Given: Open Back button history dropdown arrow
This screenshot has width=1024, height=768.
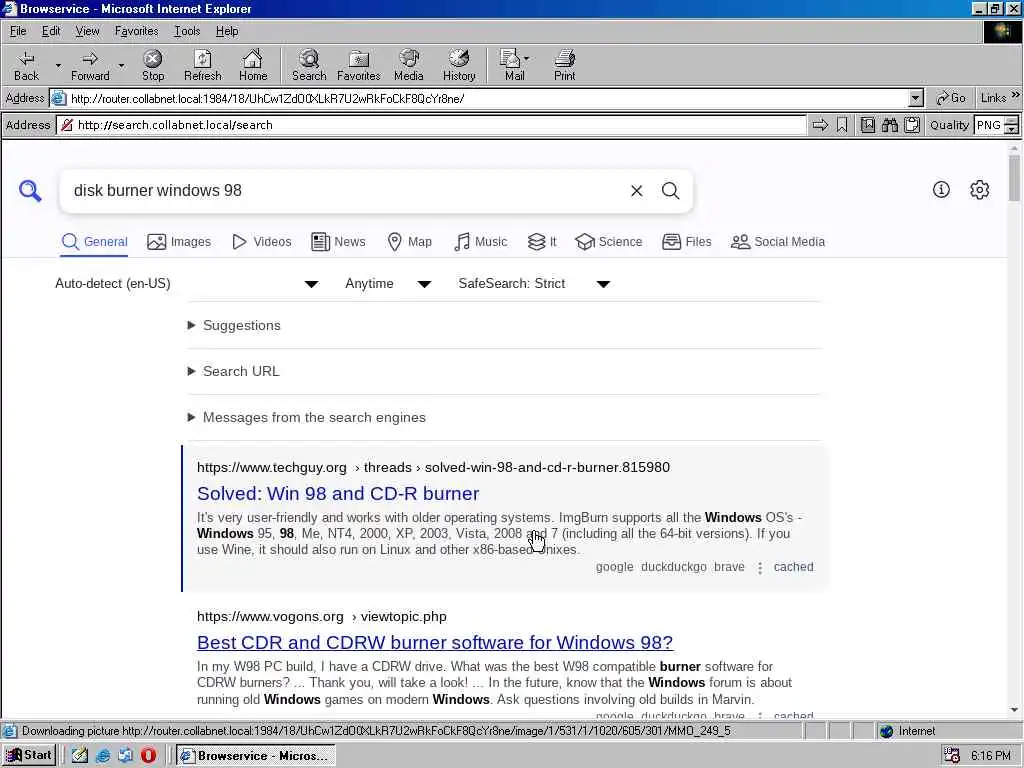Looking at the screenshot, I should pyautogui.click(x=58, y=65).
